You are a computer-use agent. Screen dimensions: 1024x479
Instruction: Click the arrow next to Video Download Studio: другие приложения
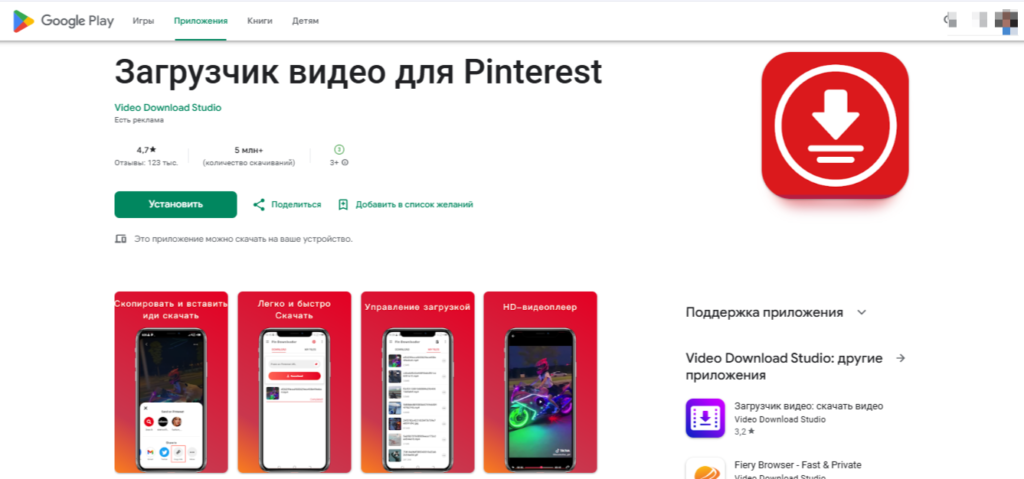(x=901, y=358)
